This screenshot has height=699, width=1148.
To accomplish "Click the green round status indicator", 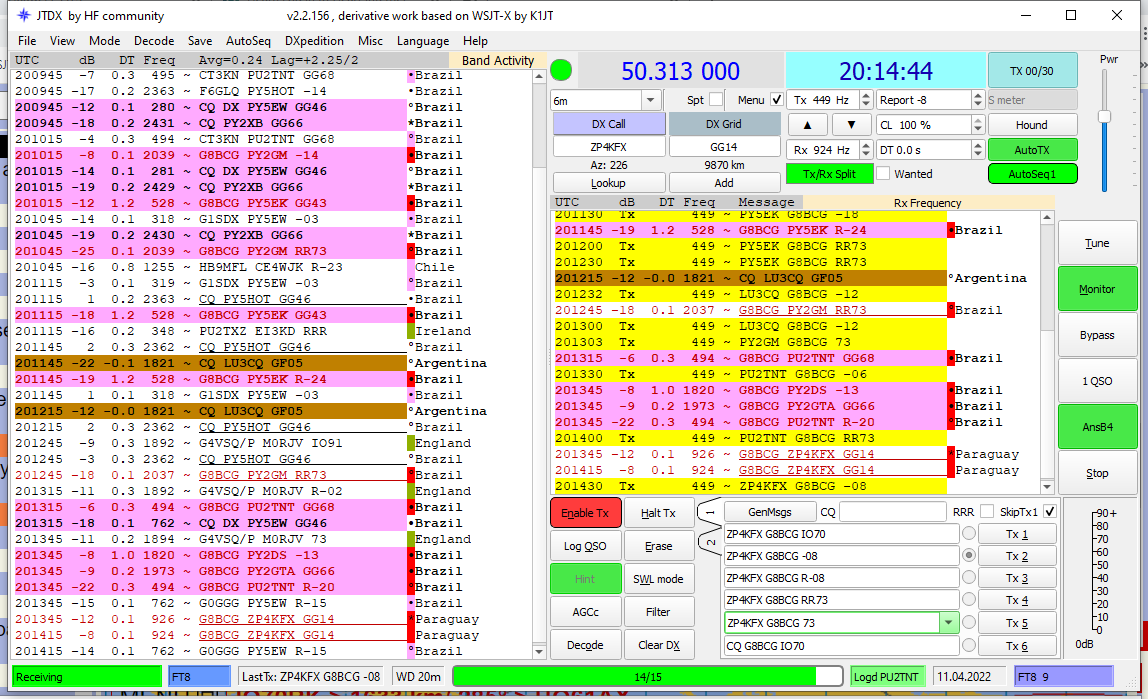I will coord(561,70).
